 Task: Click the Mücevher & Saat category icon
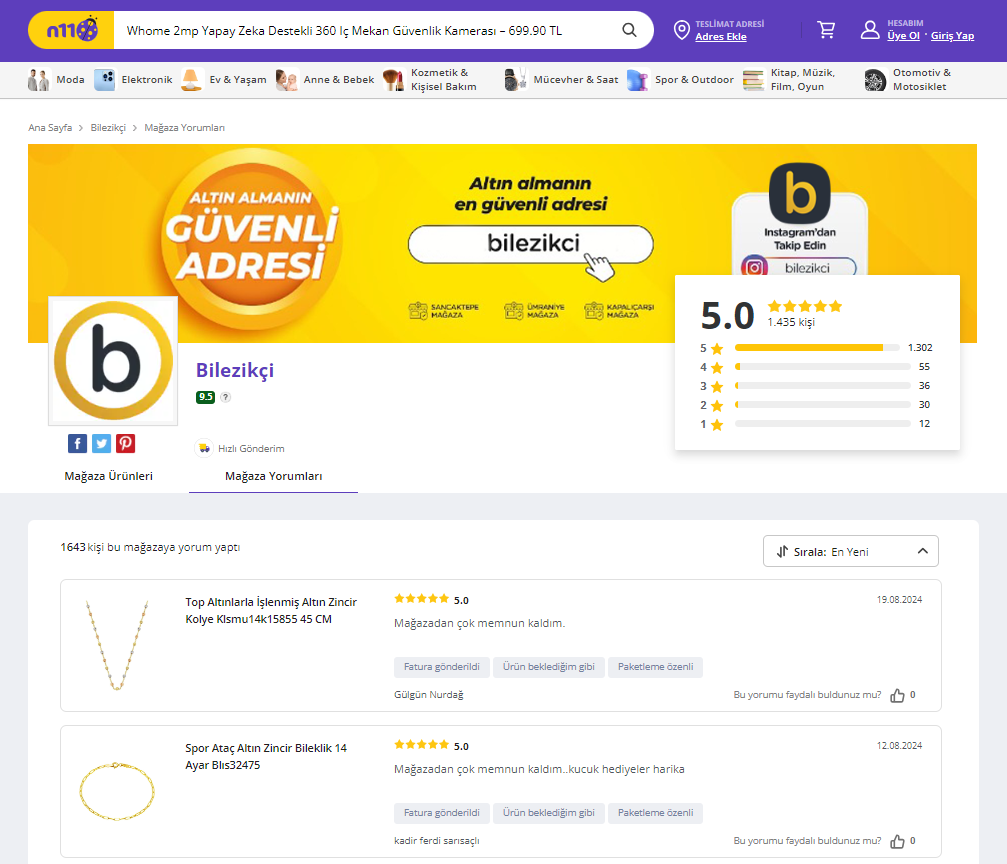(515, 80)
